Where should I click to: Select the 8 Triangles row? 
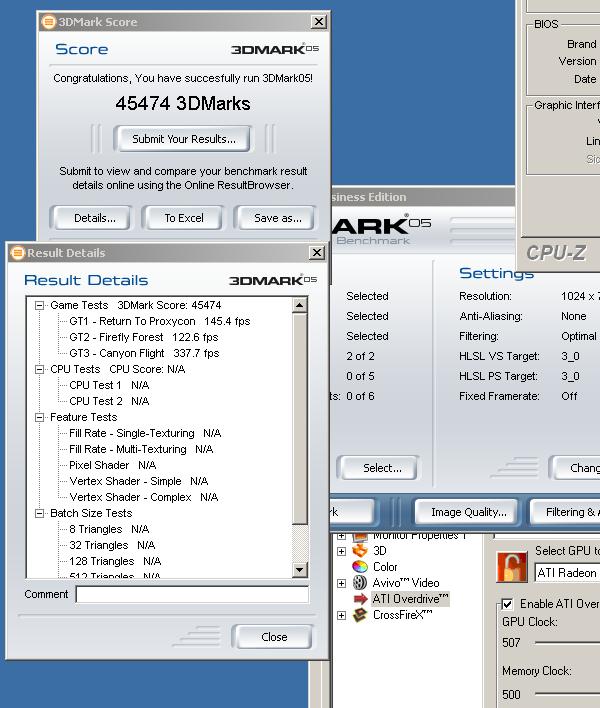(x=109, y=529)
